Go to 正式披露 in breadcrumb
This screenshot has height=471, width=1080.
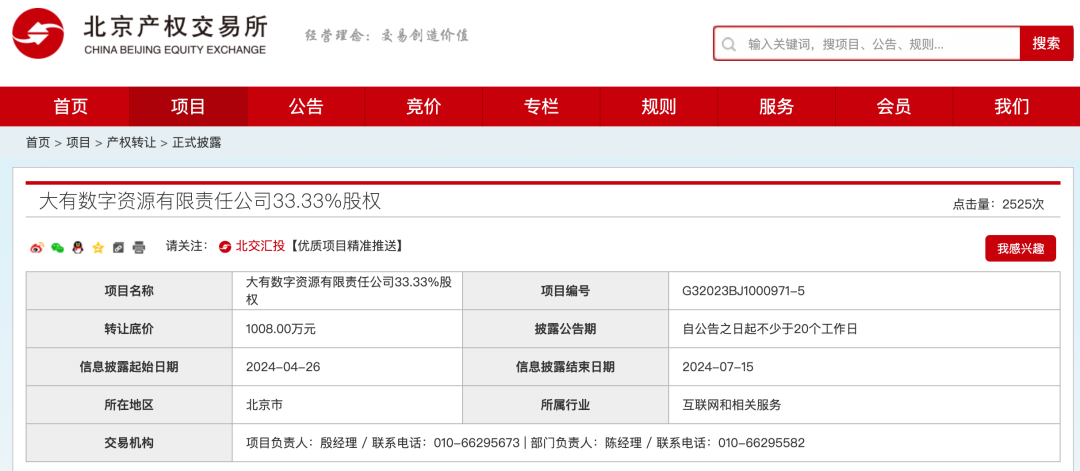point(196,143)
